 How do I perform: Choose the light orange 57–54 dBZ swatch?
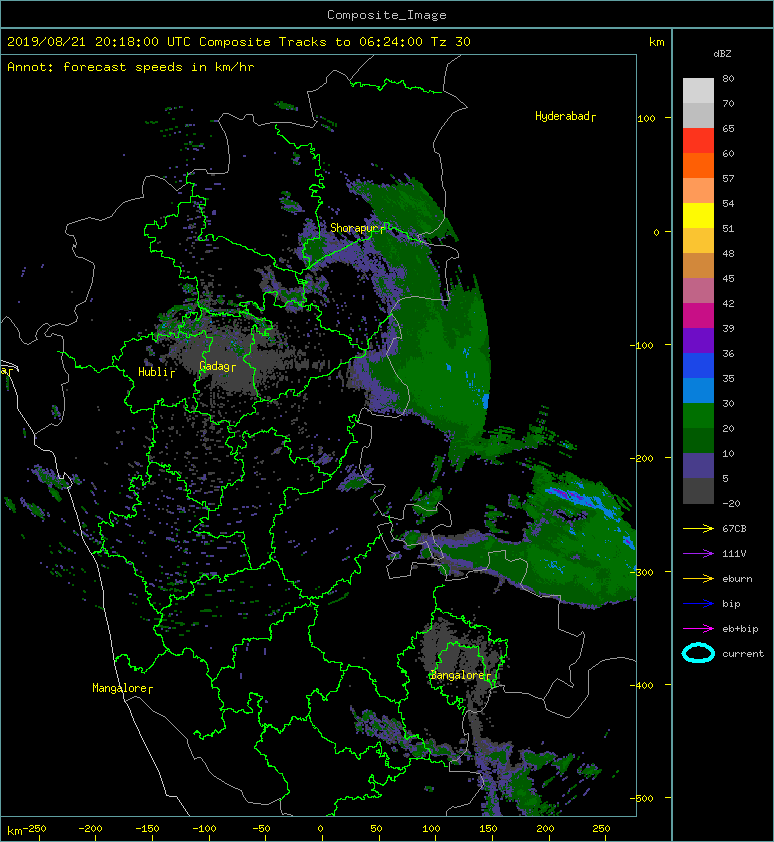[698, 191]
